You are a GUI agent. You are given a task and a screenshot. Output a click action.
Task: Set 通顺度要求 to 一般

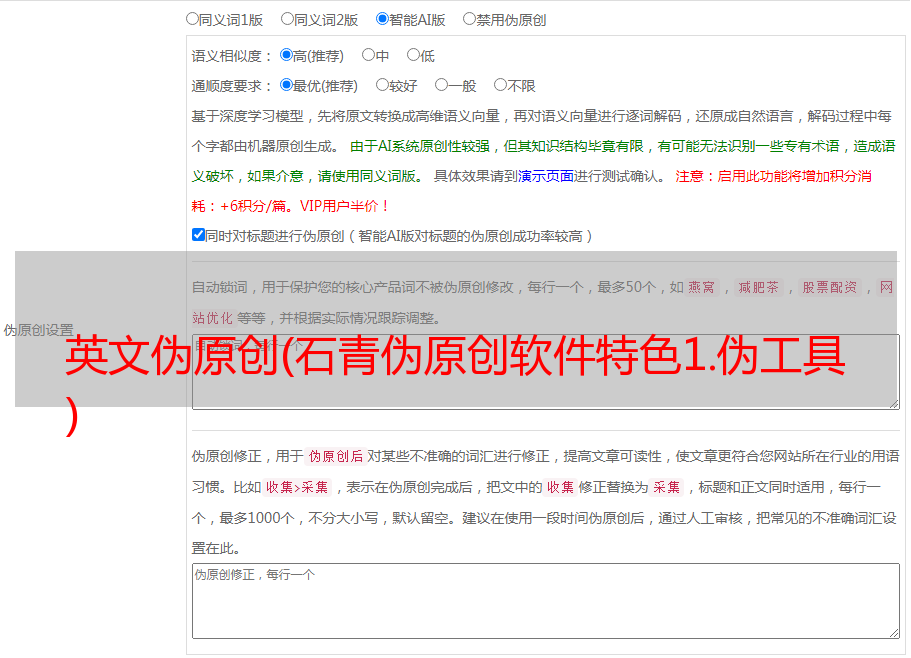(442, 85)
